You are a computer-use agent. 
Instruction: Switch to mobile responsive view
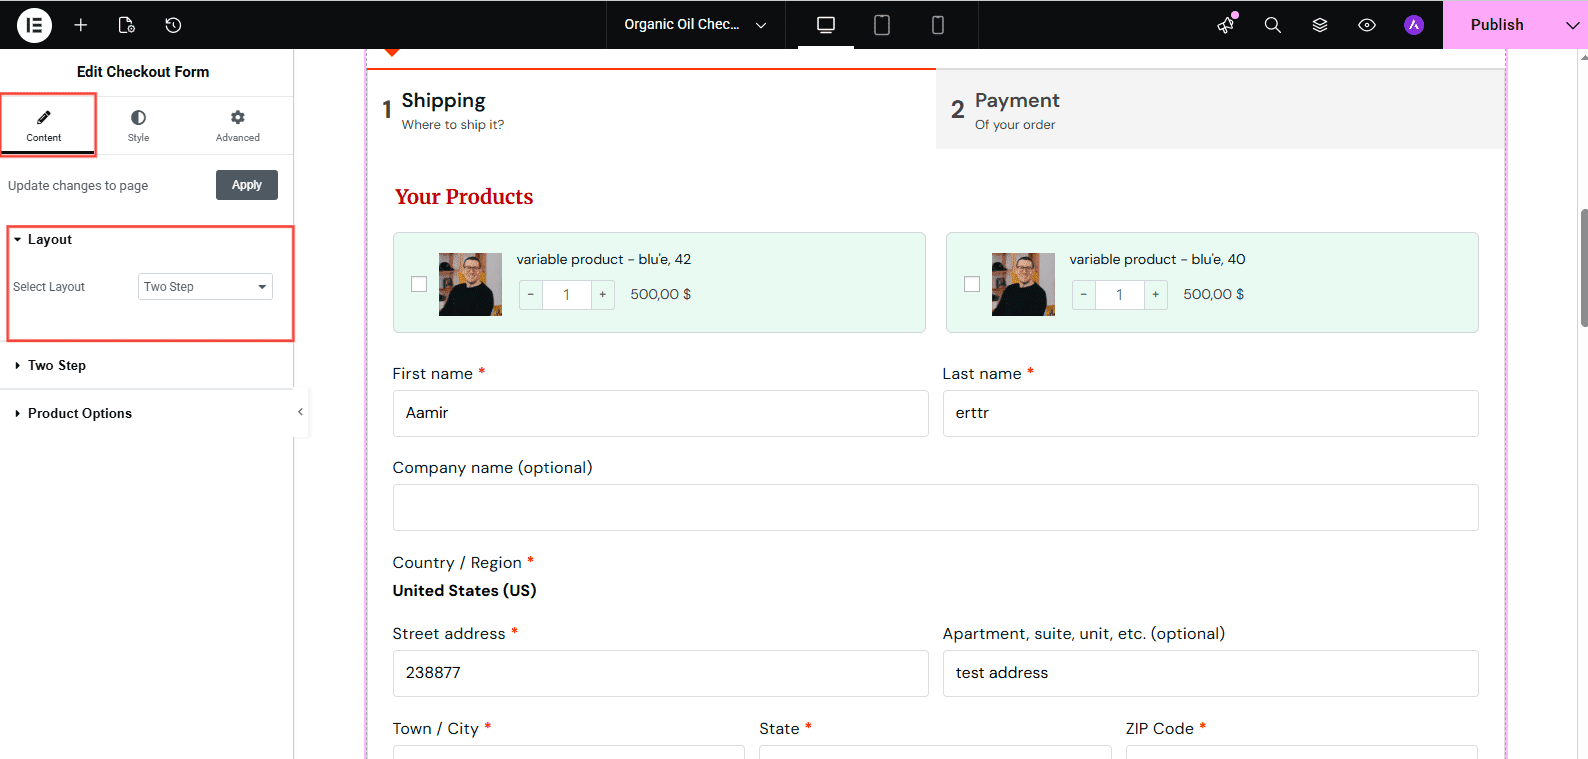coord(938,25)
